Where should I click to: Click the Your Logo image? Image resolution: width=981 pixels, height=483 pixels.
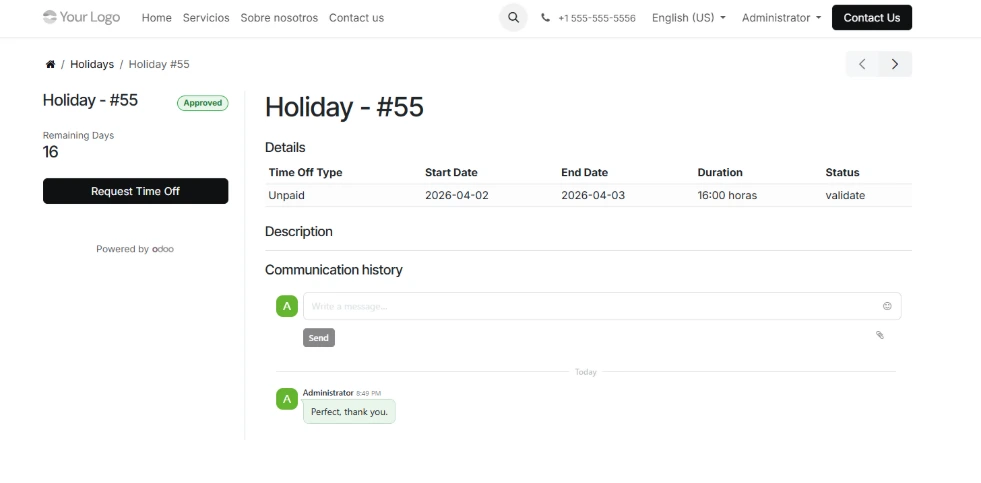[81, 17]
